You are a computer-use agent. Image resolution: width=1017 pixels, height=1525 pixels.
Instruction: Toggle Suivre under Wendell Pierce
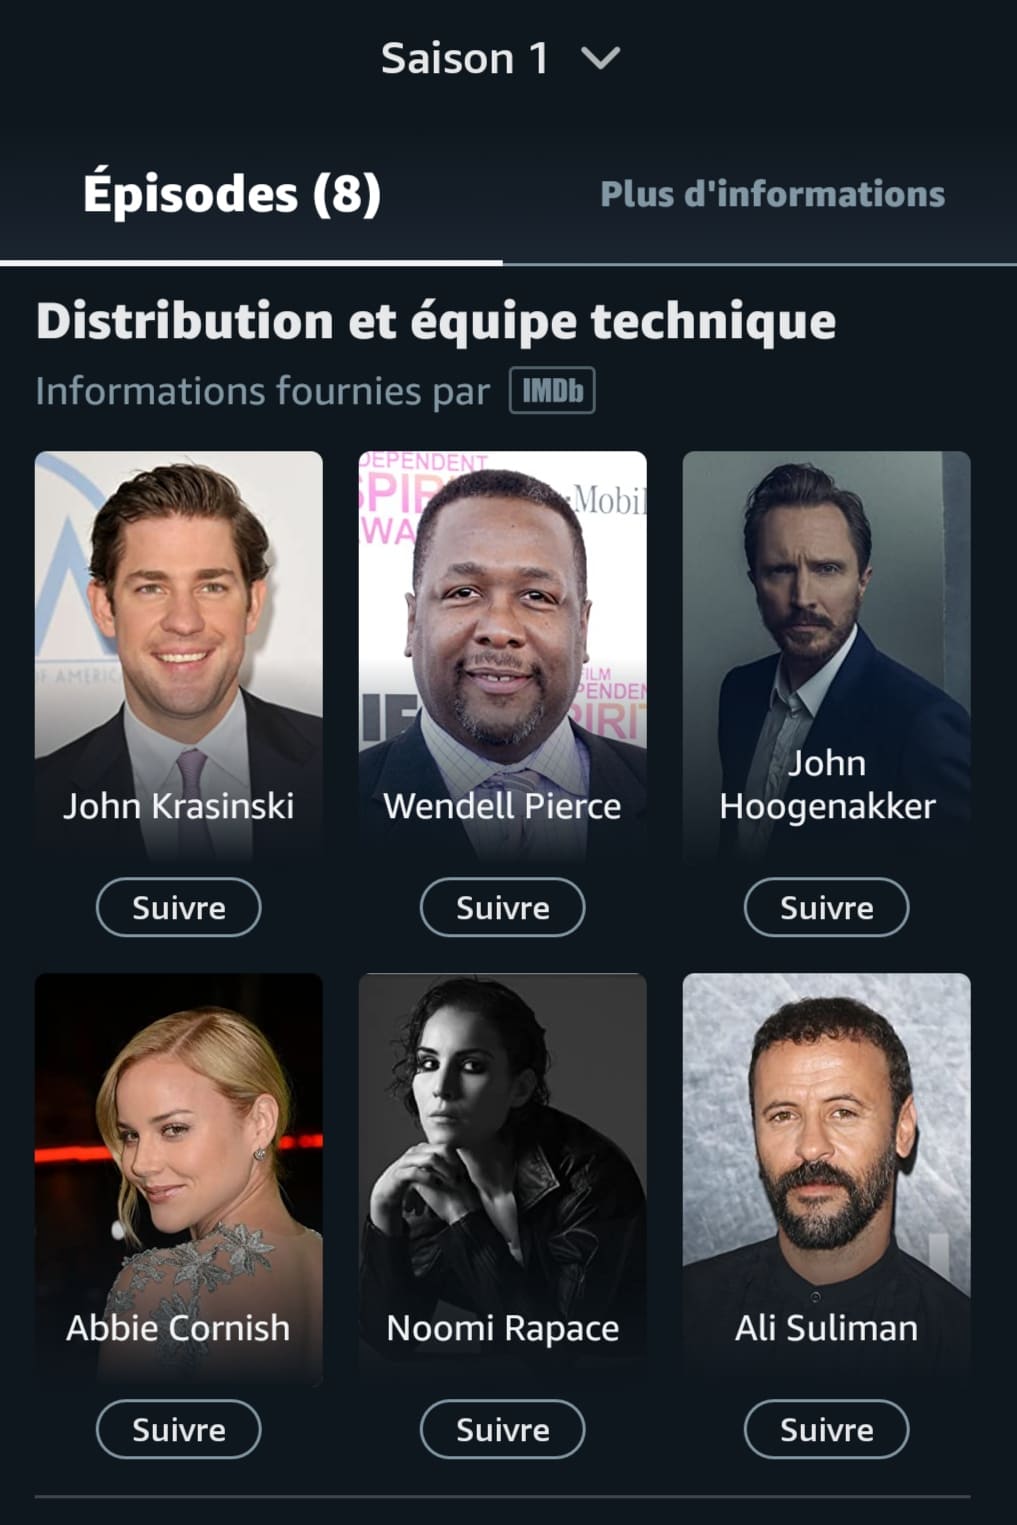click(503, 907)
